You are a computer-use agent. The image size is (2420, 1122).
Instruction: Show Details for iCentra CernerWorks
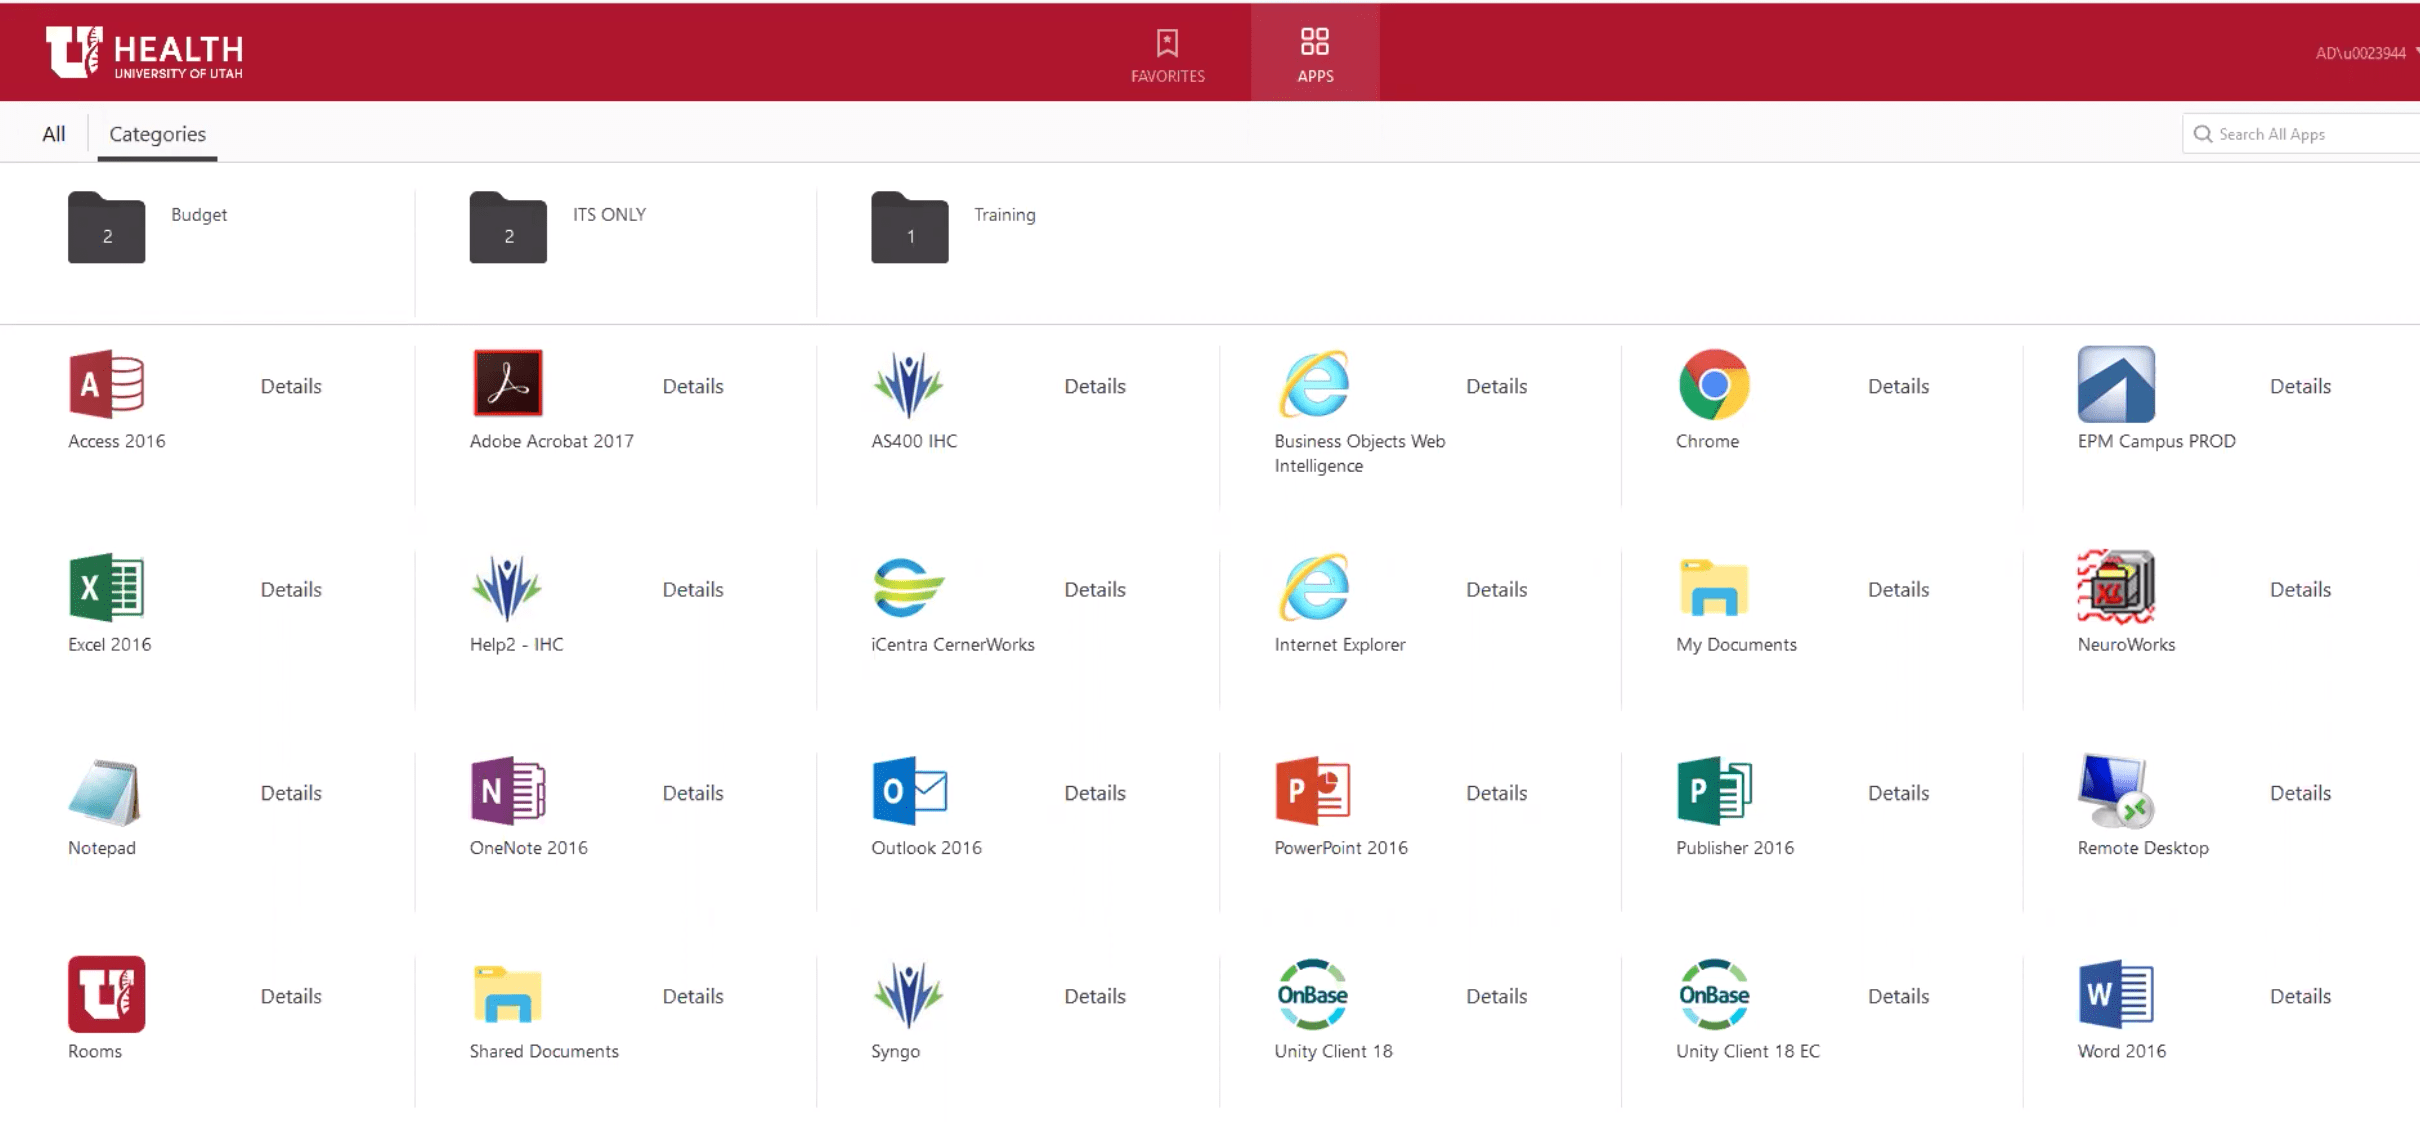pyautogui.click(x=1095, y=589)
